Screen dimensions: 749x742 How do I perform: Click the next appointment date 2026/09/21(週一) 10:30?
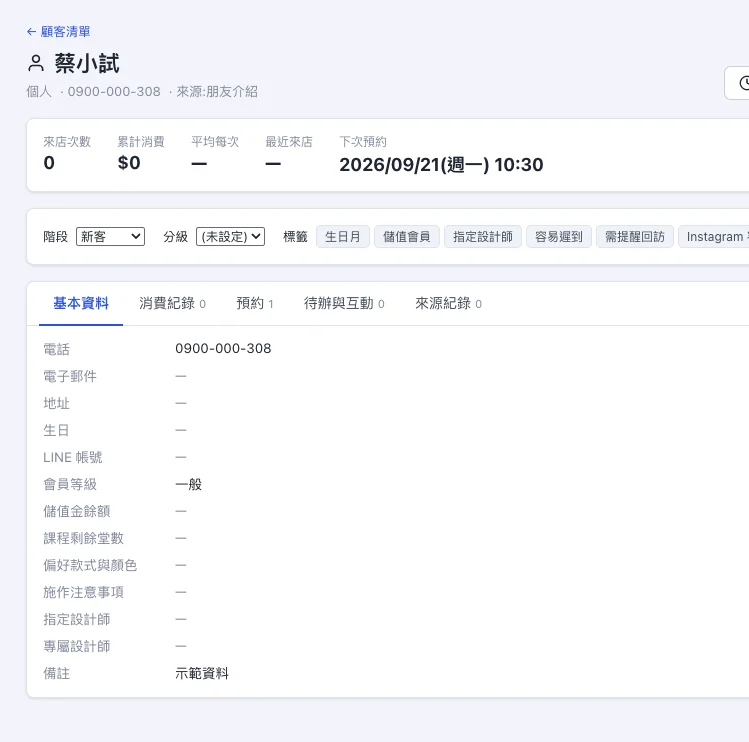[x=441, y=165]
